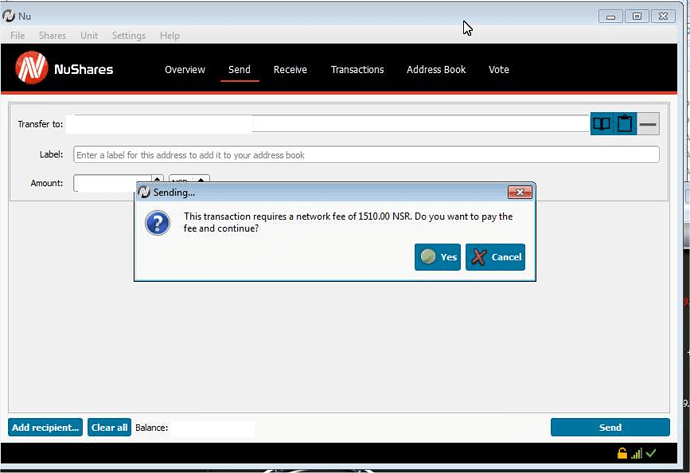This screenshot has width=690, height=473.
Task: Close the Nu window
Action: [663, 16]
